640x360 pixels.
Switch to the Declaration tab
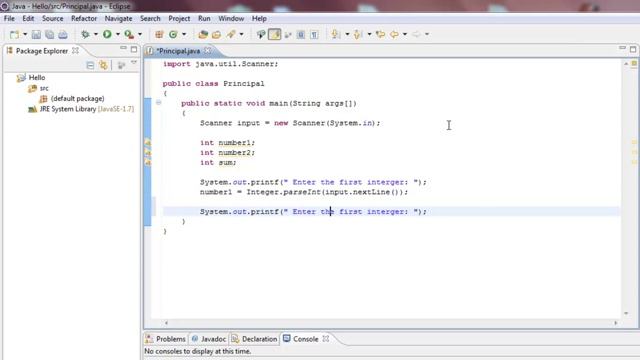point(254,339)
